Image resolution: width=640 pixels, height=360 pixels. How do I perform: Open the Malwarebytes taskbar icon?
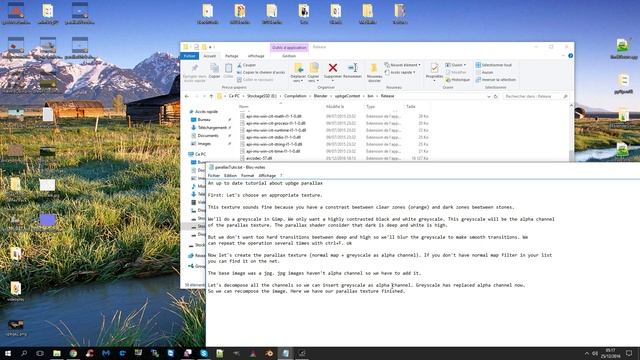106,353
